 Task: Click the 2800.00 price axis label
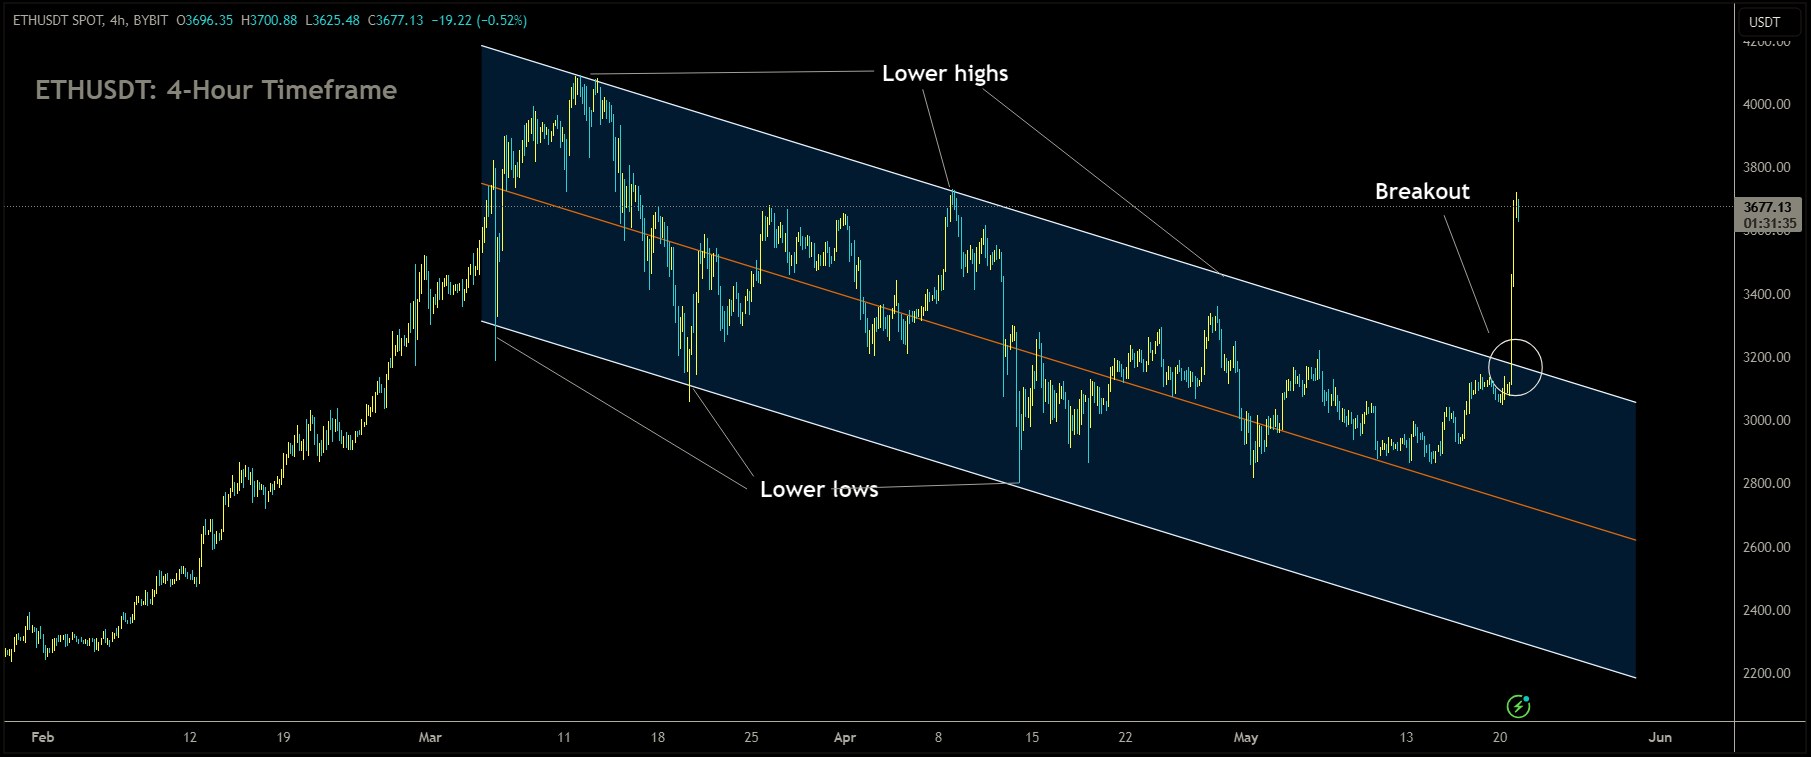1766,483
